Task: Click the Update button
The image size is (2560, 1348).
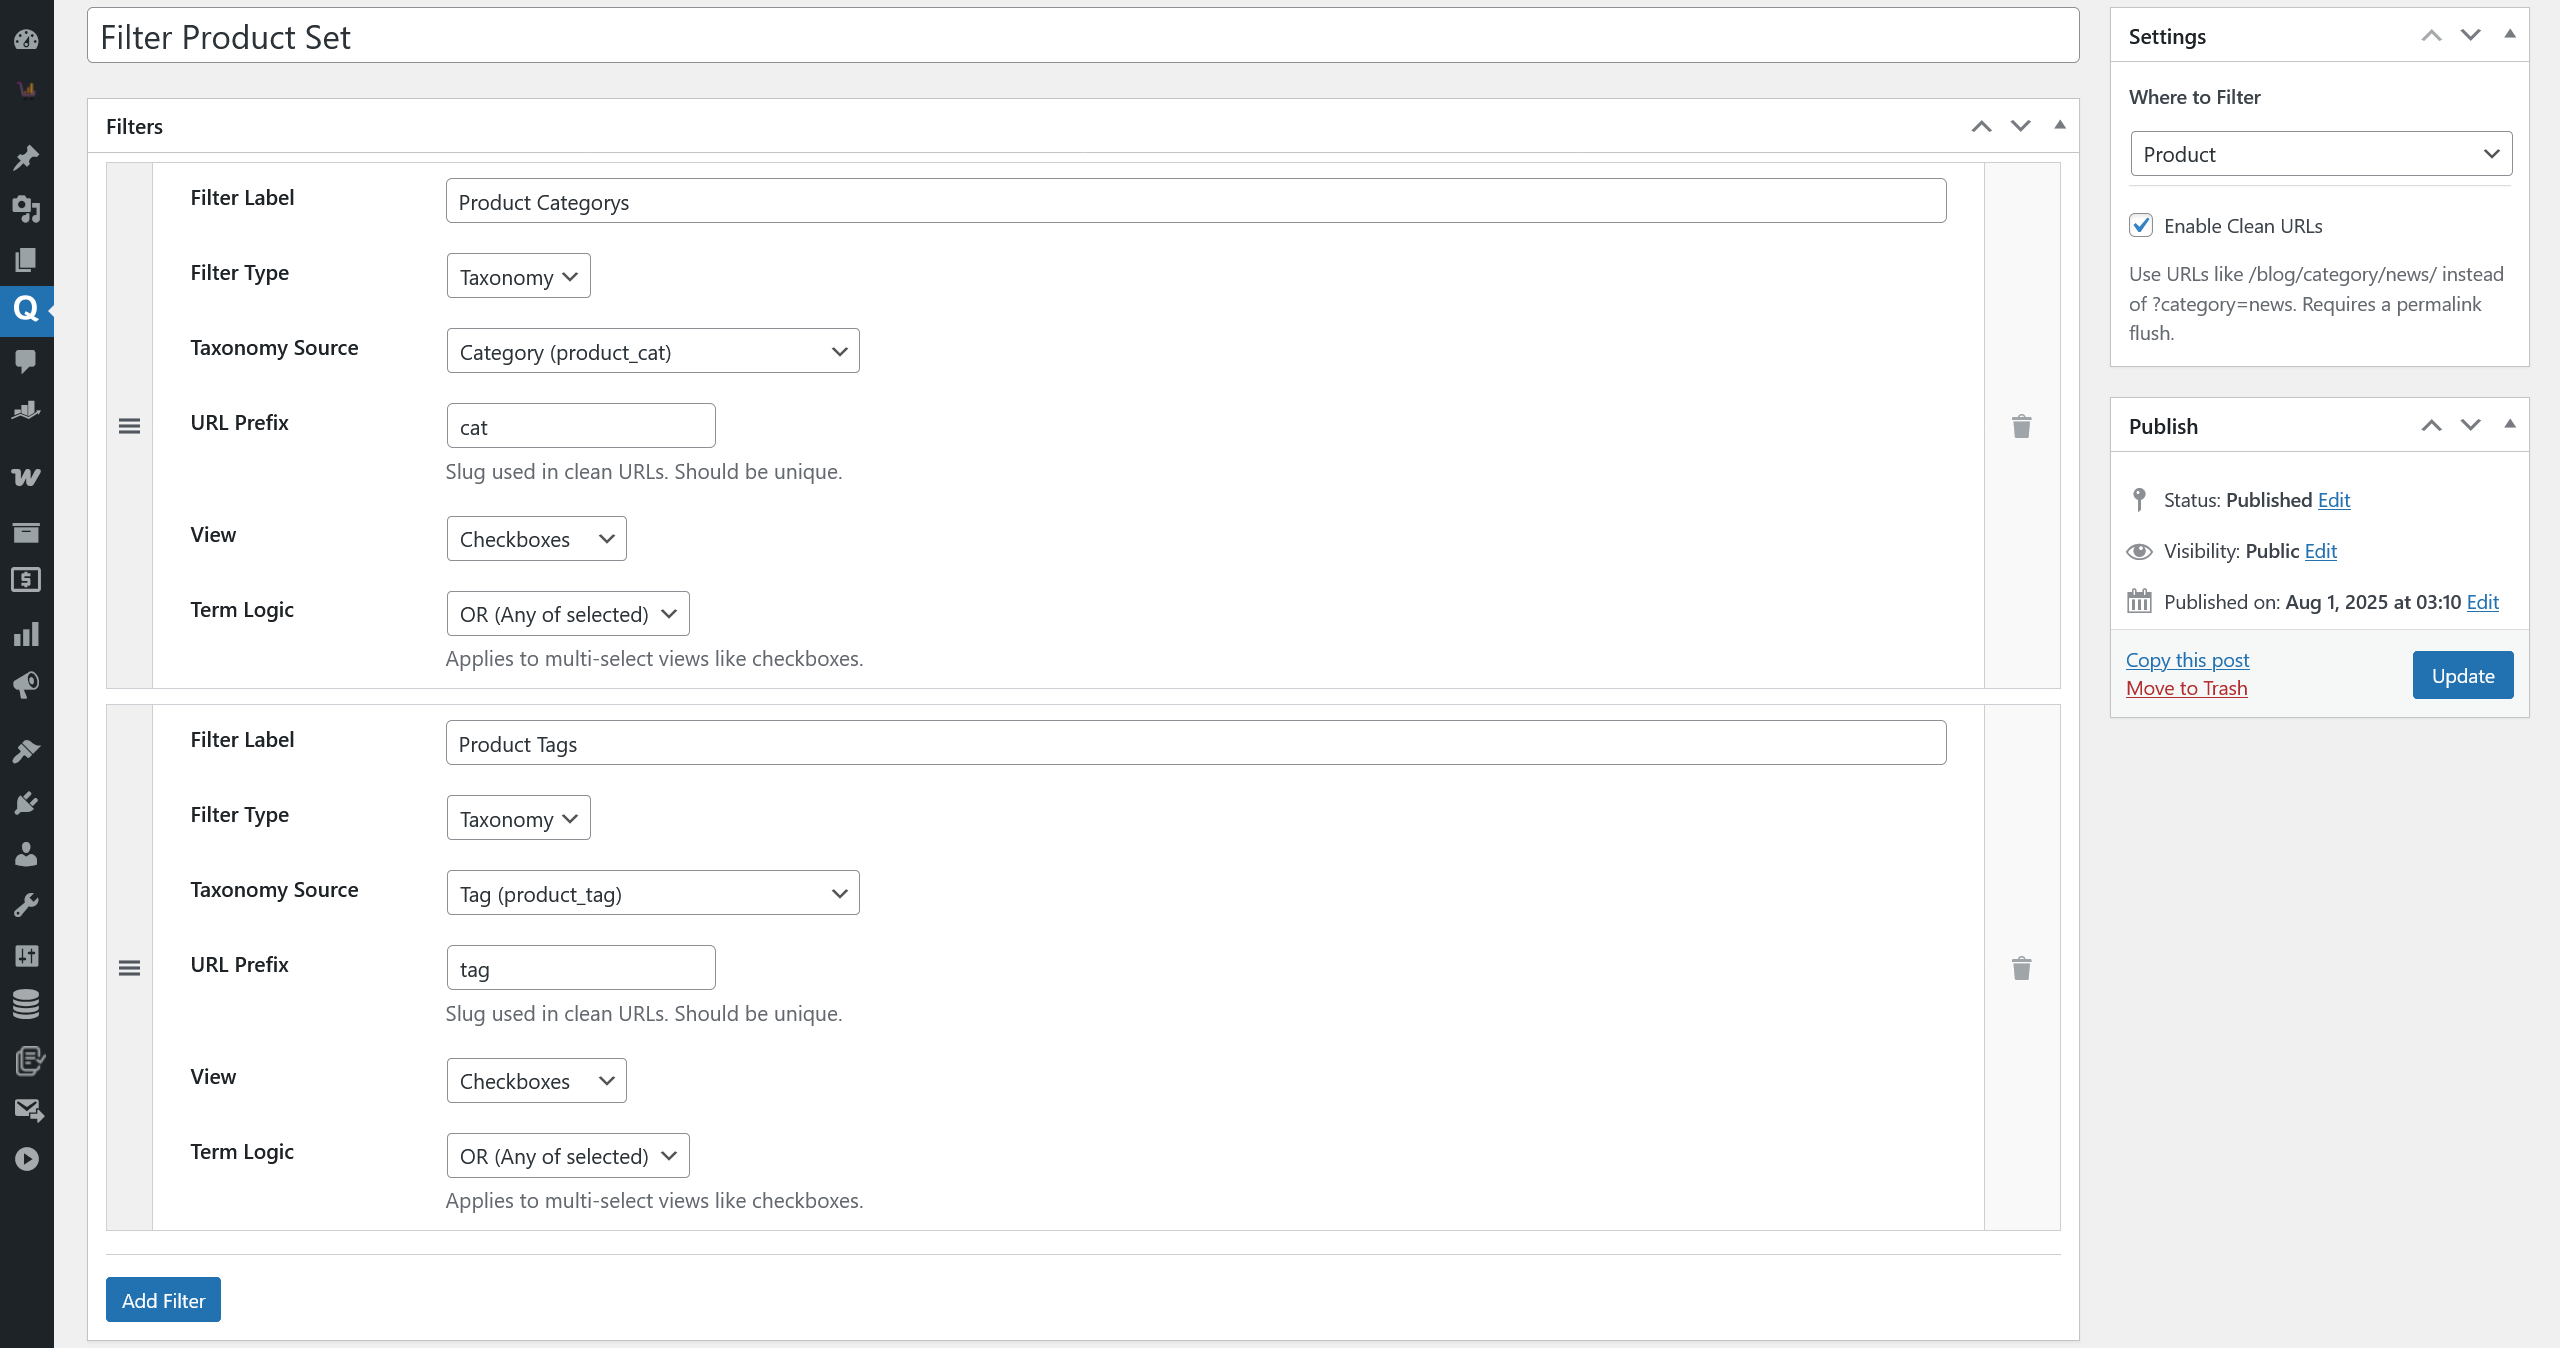Action: (x=2462, y=676)
